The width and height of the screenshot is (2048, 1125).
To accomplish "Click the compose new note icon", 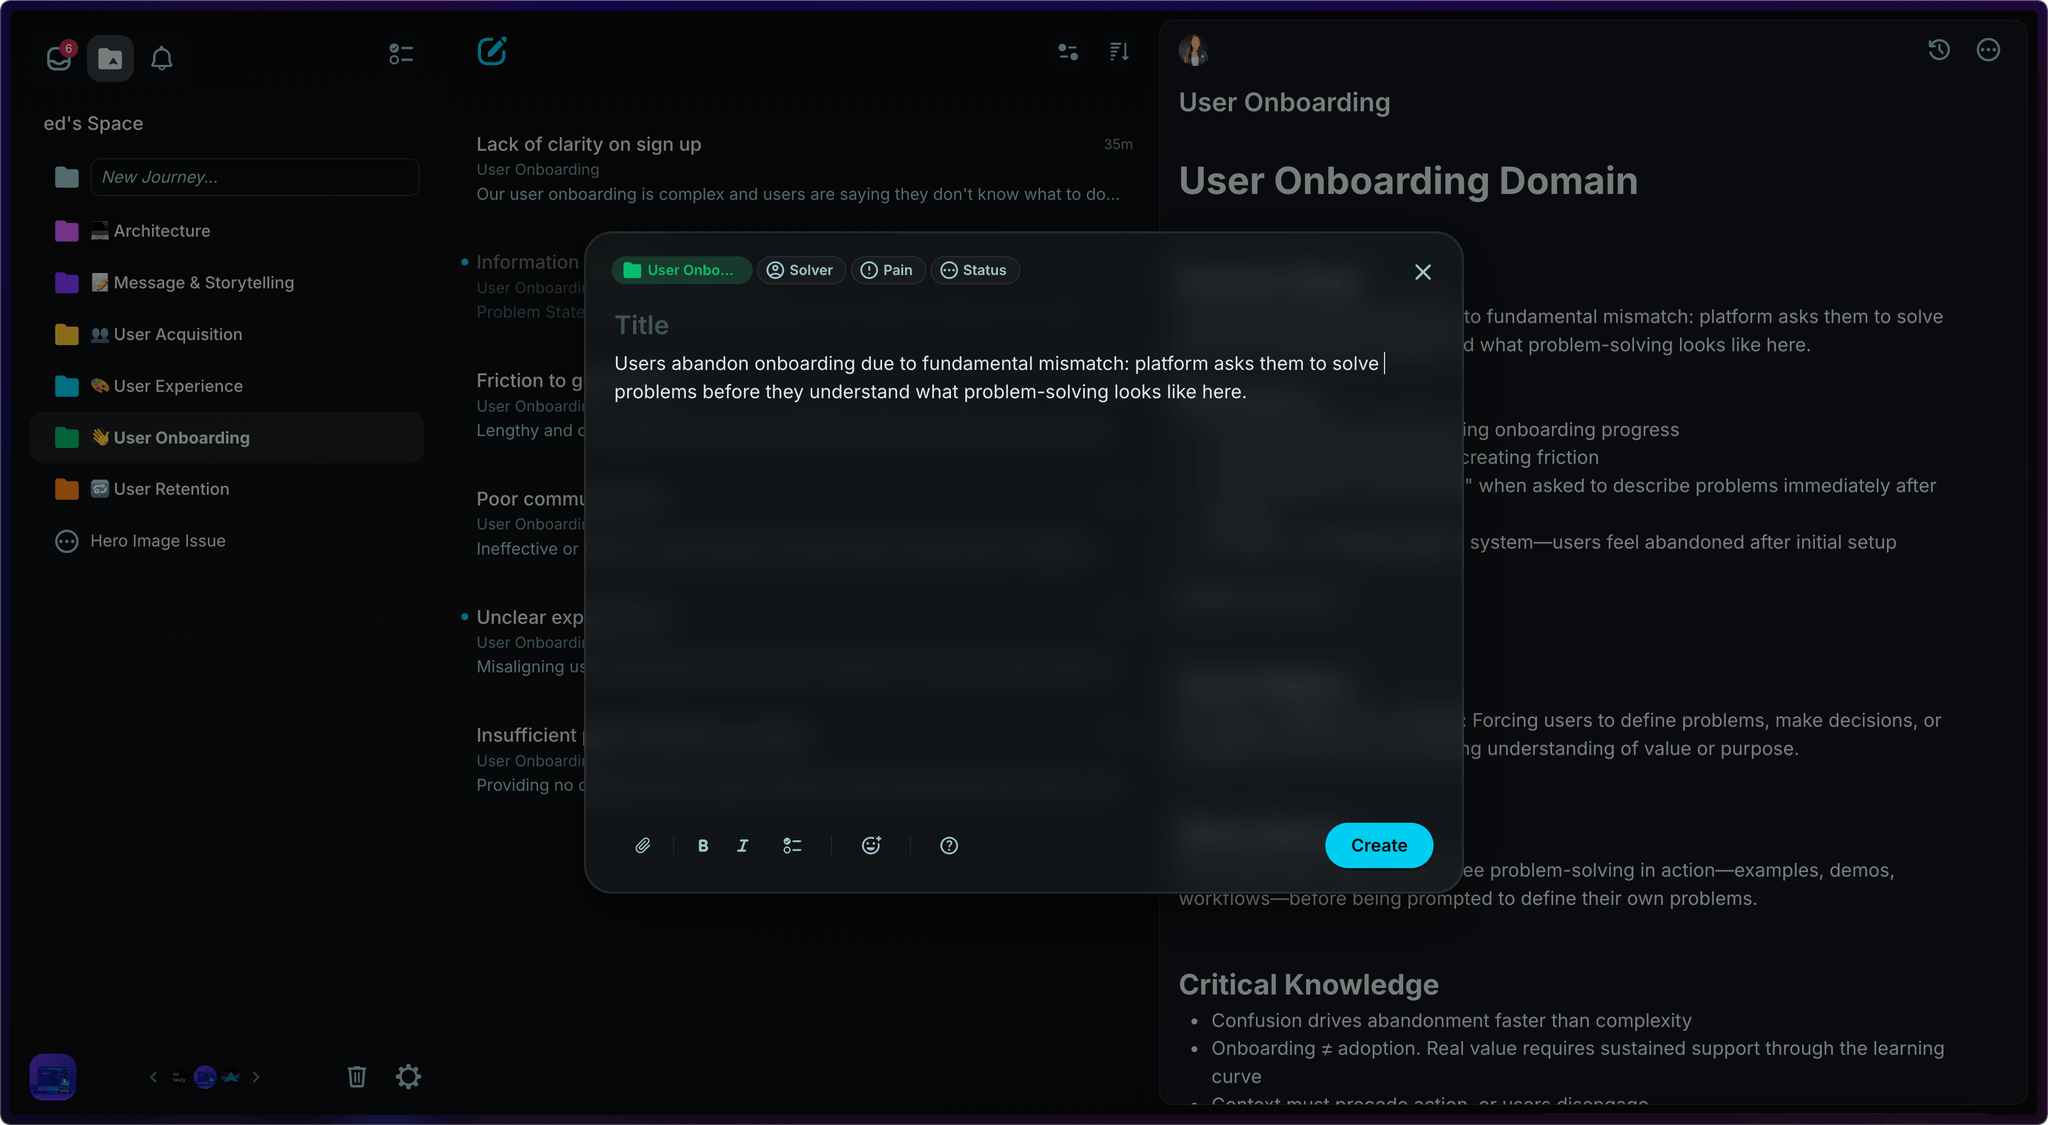I will pyautogui.click(x=491, y=51).
